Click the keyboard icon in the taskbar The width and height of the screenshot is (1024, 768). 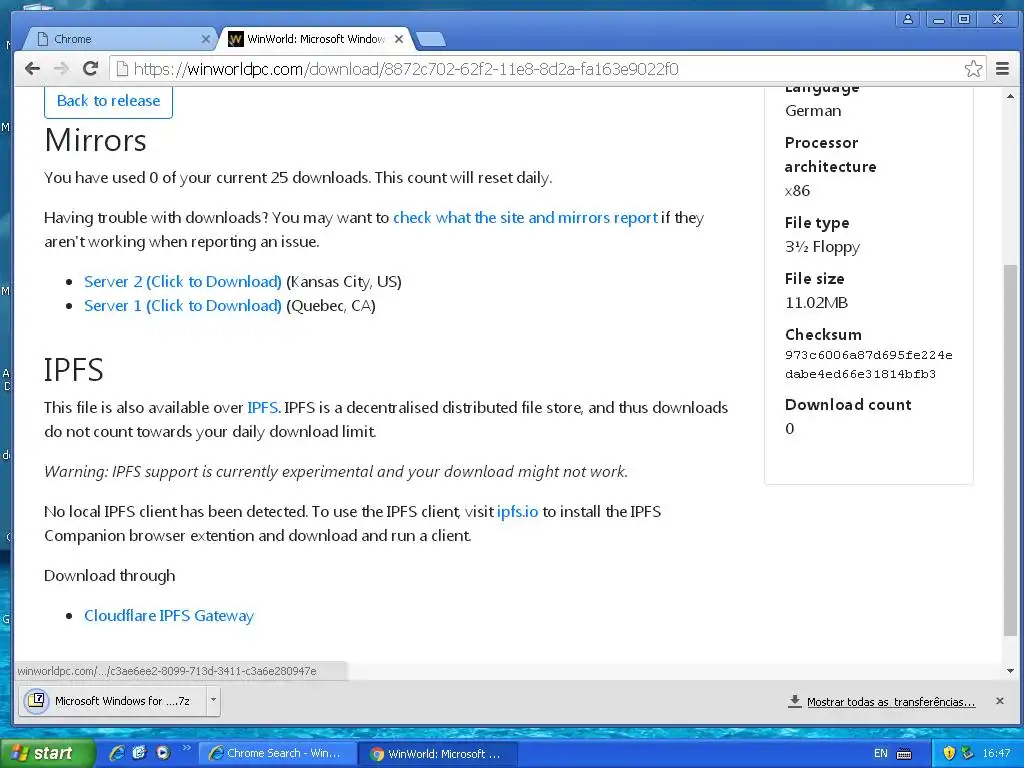(x=904, y=754)
